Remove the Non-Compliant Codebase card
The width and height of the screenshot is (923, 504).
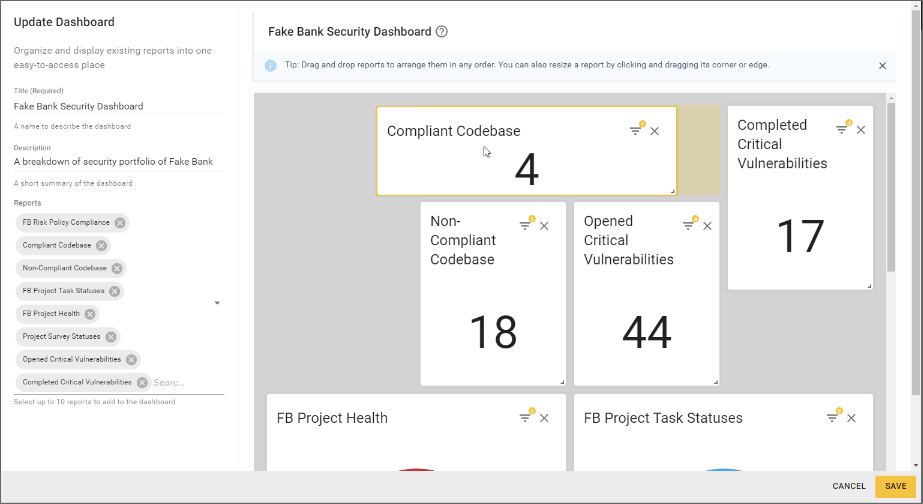545,226
